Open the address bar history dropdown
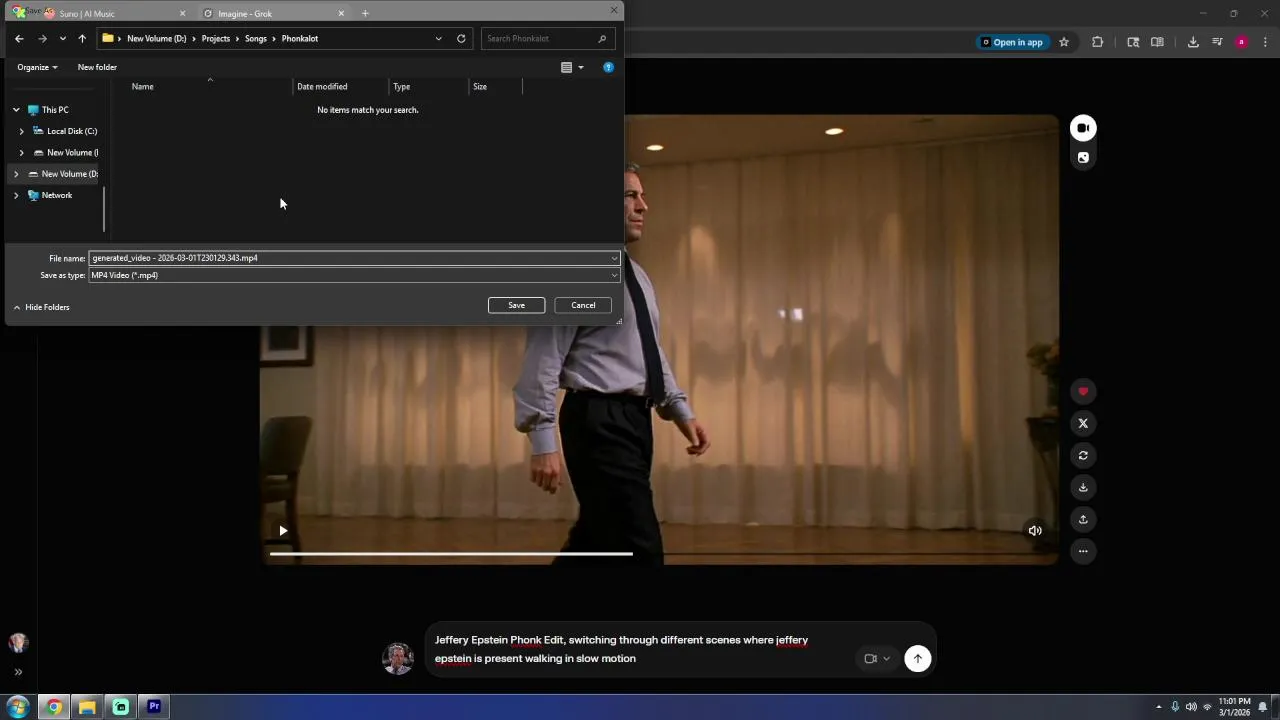This screenshot has height=720, width=1280. click(438, 38)
